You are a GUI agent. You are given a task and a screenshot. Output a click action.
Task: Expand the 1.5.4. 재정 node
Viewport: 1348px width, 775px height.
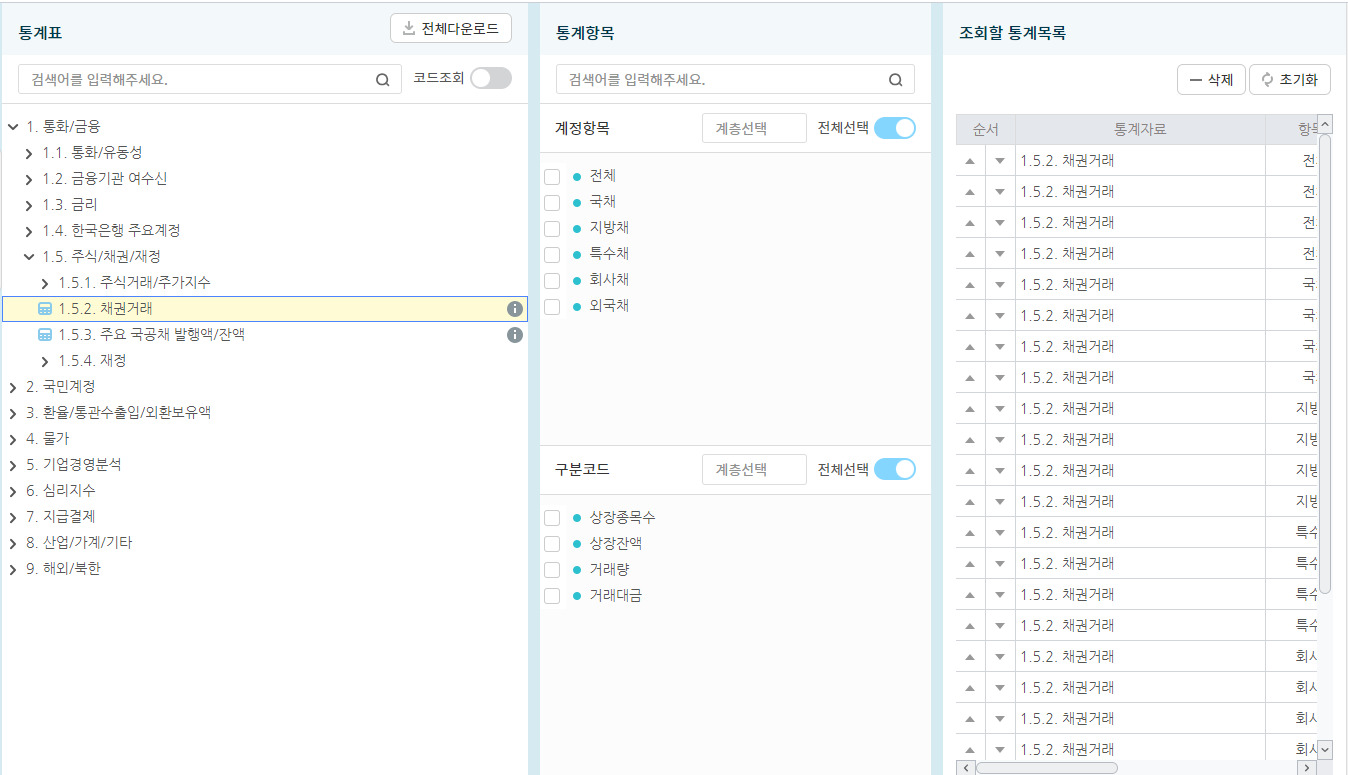tap(45, 361)
